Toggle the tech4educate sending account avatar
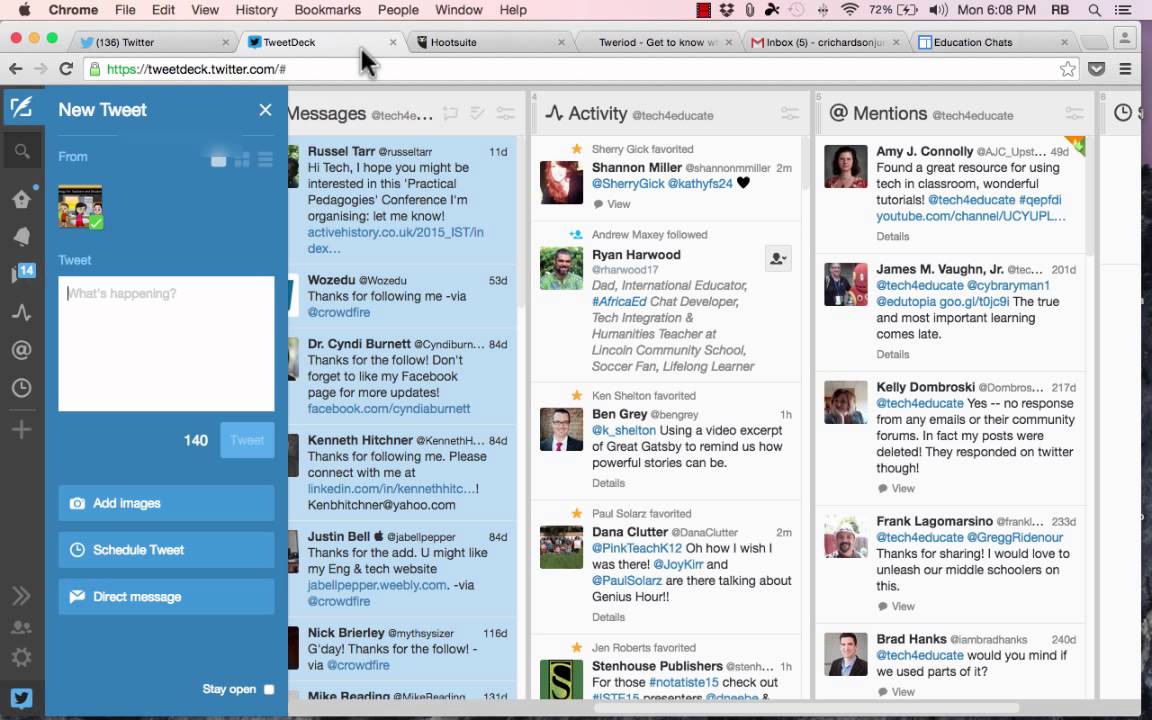This screenshot has width=1152, height=720. click(x=80, y=206)
